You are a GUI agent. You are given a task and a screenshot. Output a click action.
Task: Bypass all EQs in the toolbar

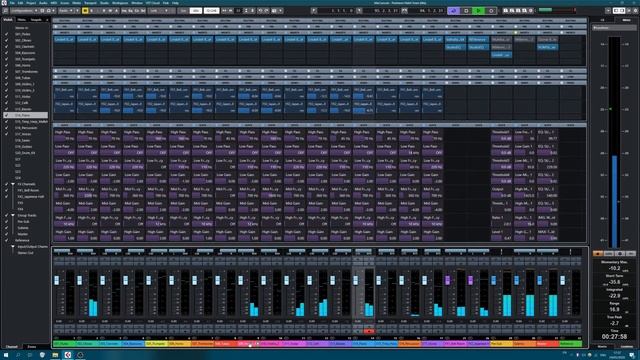[x=130, y=11]
